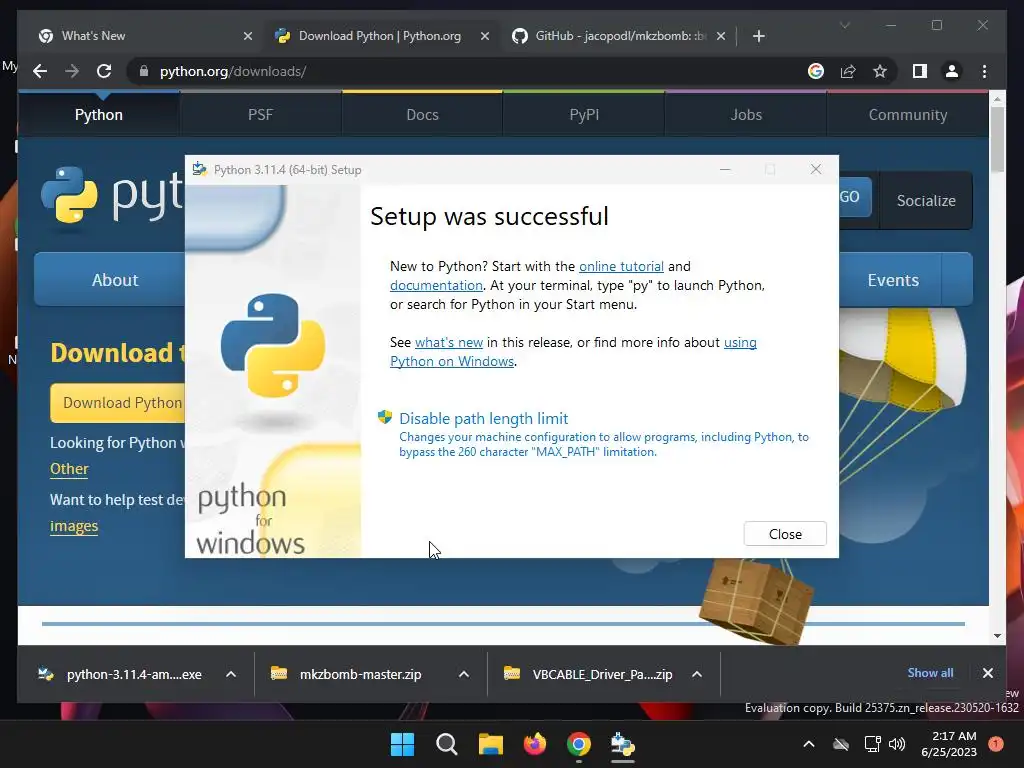Click volume icon in system tray
The width and height of the screenshot is (1024, 768).
(x=897, y=744)
